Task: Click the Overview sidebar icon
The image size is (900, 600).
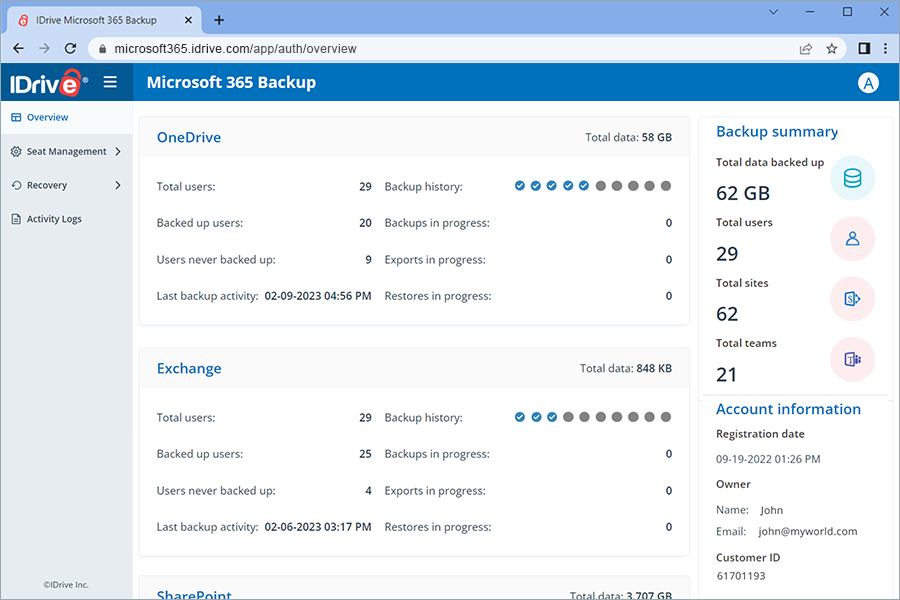Action: tap(16, 117)
